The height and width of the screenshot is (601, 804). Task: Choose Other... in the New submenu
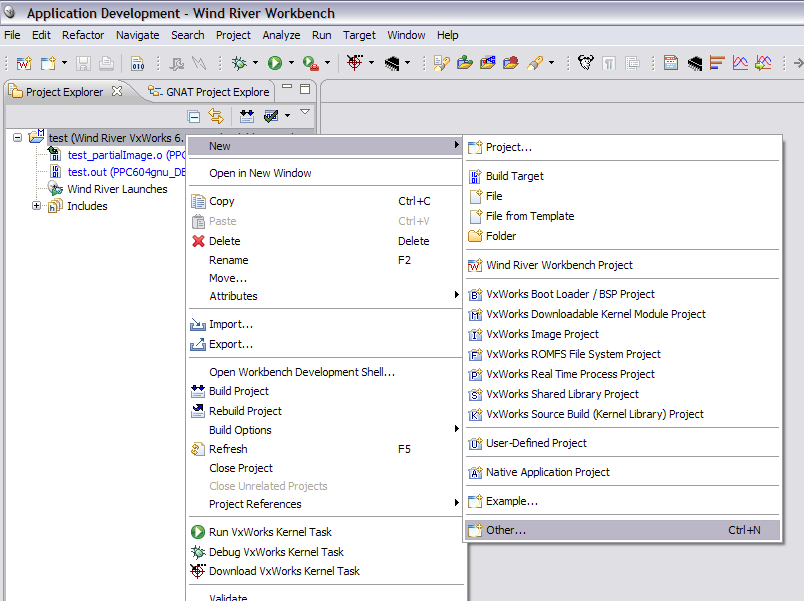[622, 530]
